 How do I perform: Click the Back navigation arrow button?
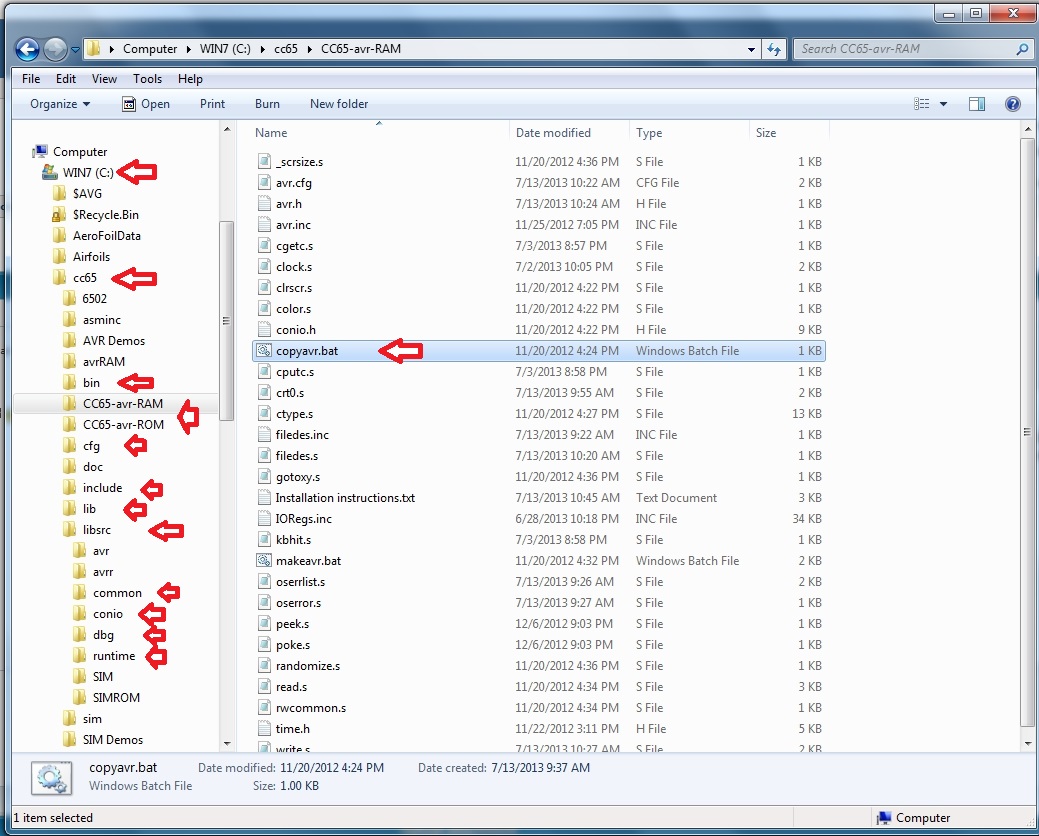point(28,48)
